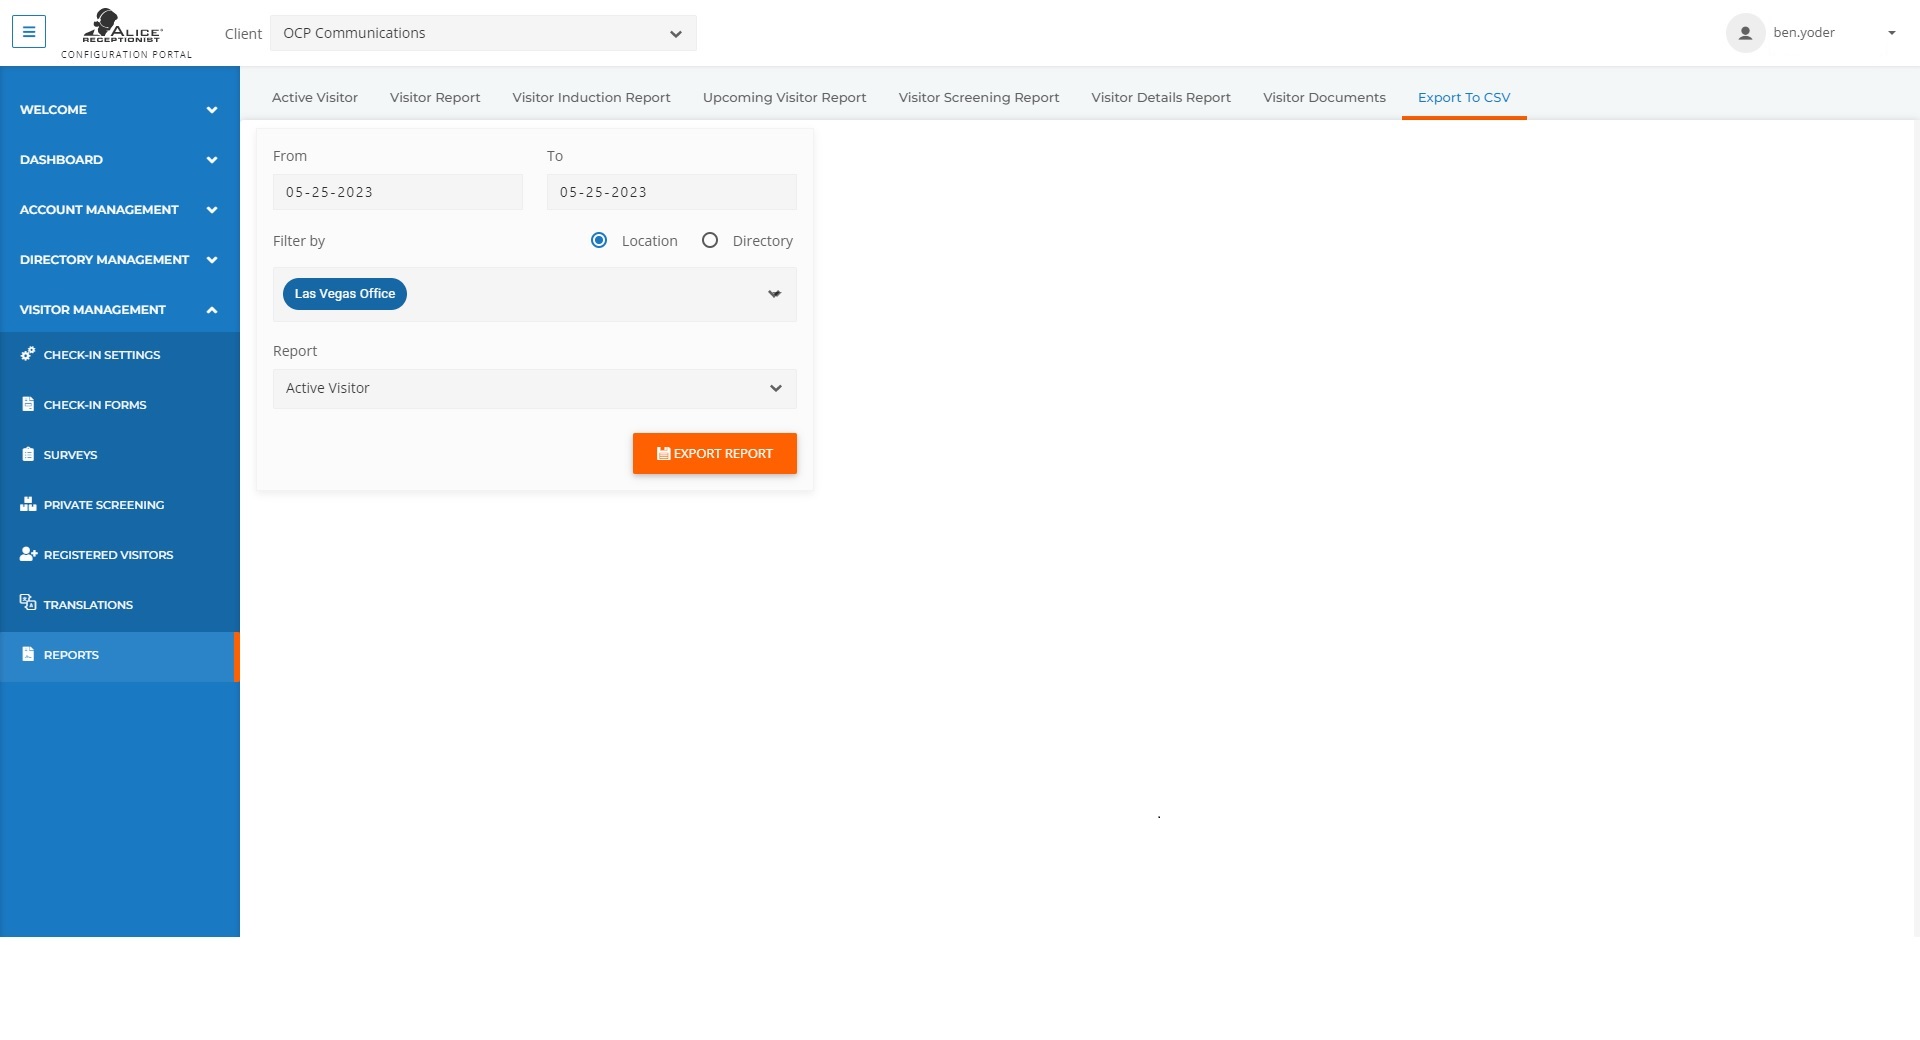Open the Report type dropdown
Image resolution: width=1920 pixels, height=1040 pixels.
coord(535,389)
